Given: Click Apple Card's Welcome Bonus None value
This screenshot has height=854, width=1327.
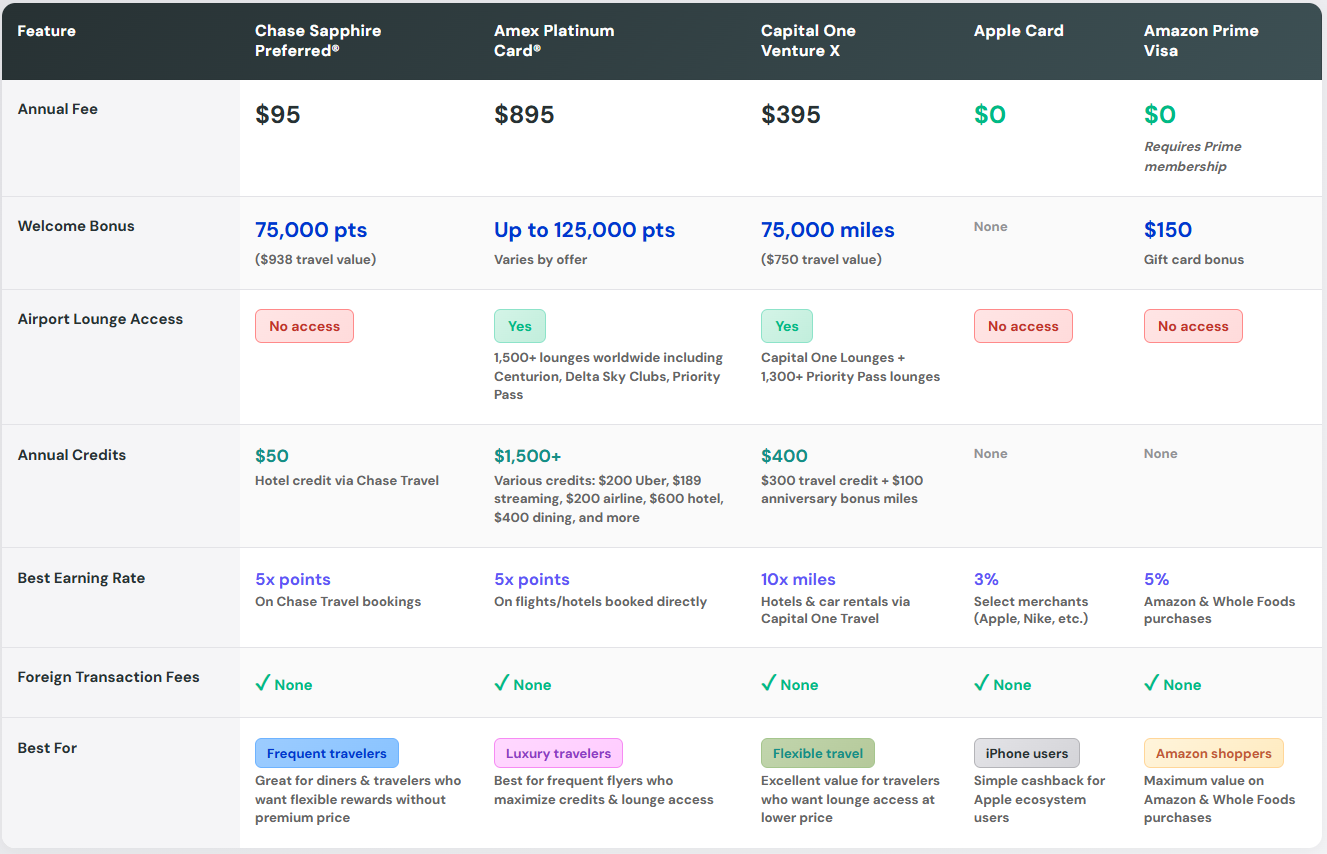Looking at the screenshot, I should (991, 227).
